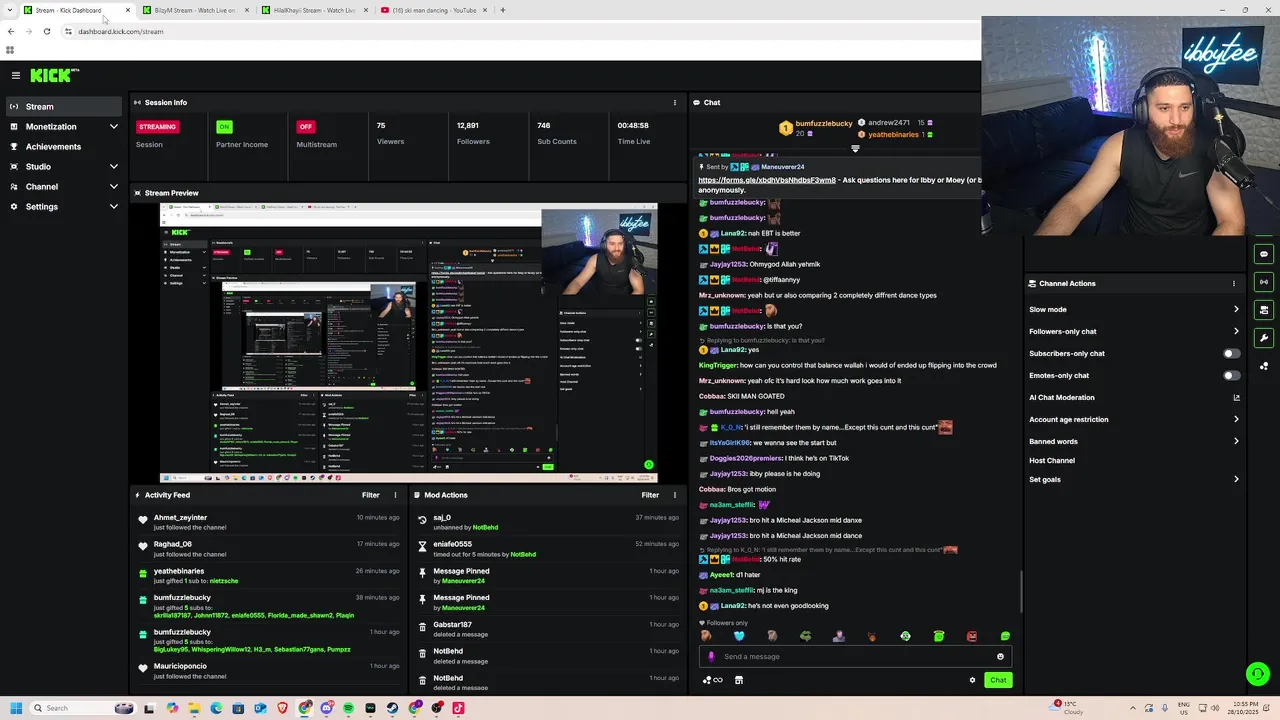The width and height of the screenshot is (1280, 720).
Task: Click bumfuzzlebucky in top gifters leaderboard
Action: point(824,123)
